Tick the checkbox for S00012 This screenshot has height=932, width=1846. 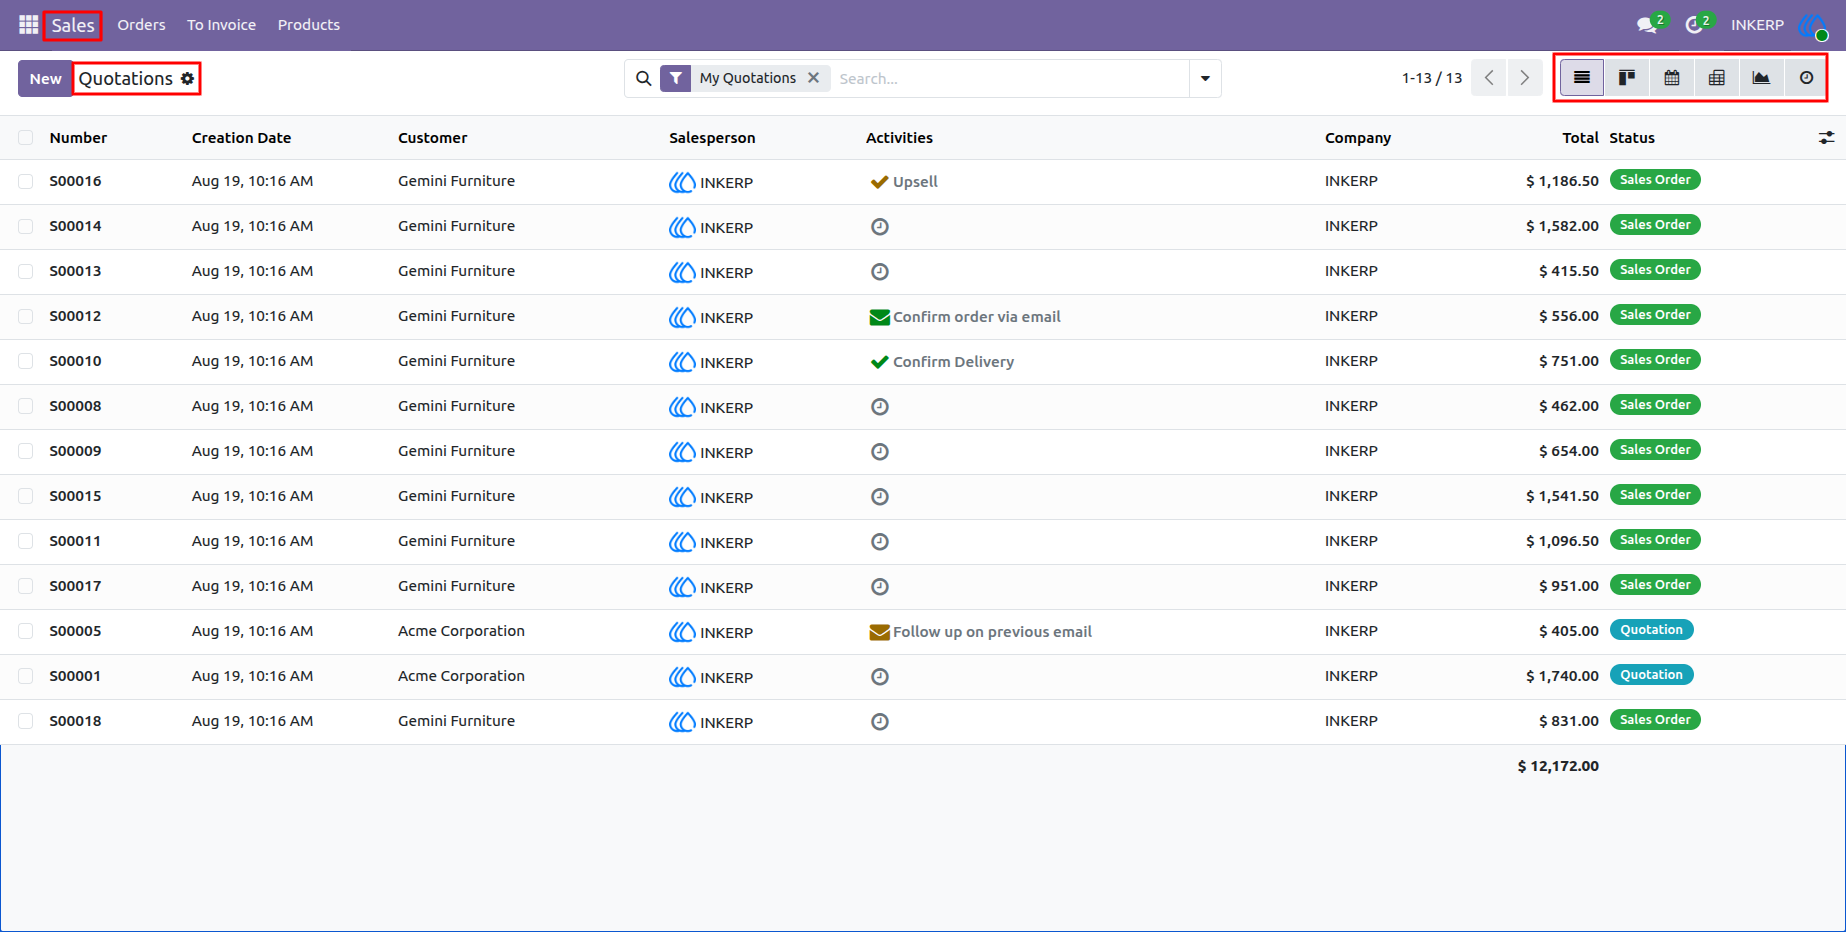click(26, 317)
